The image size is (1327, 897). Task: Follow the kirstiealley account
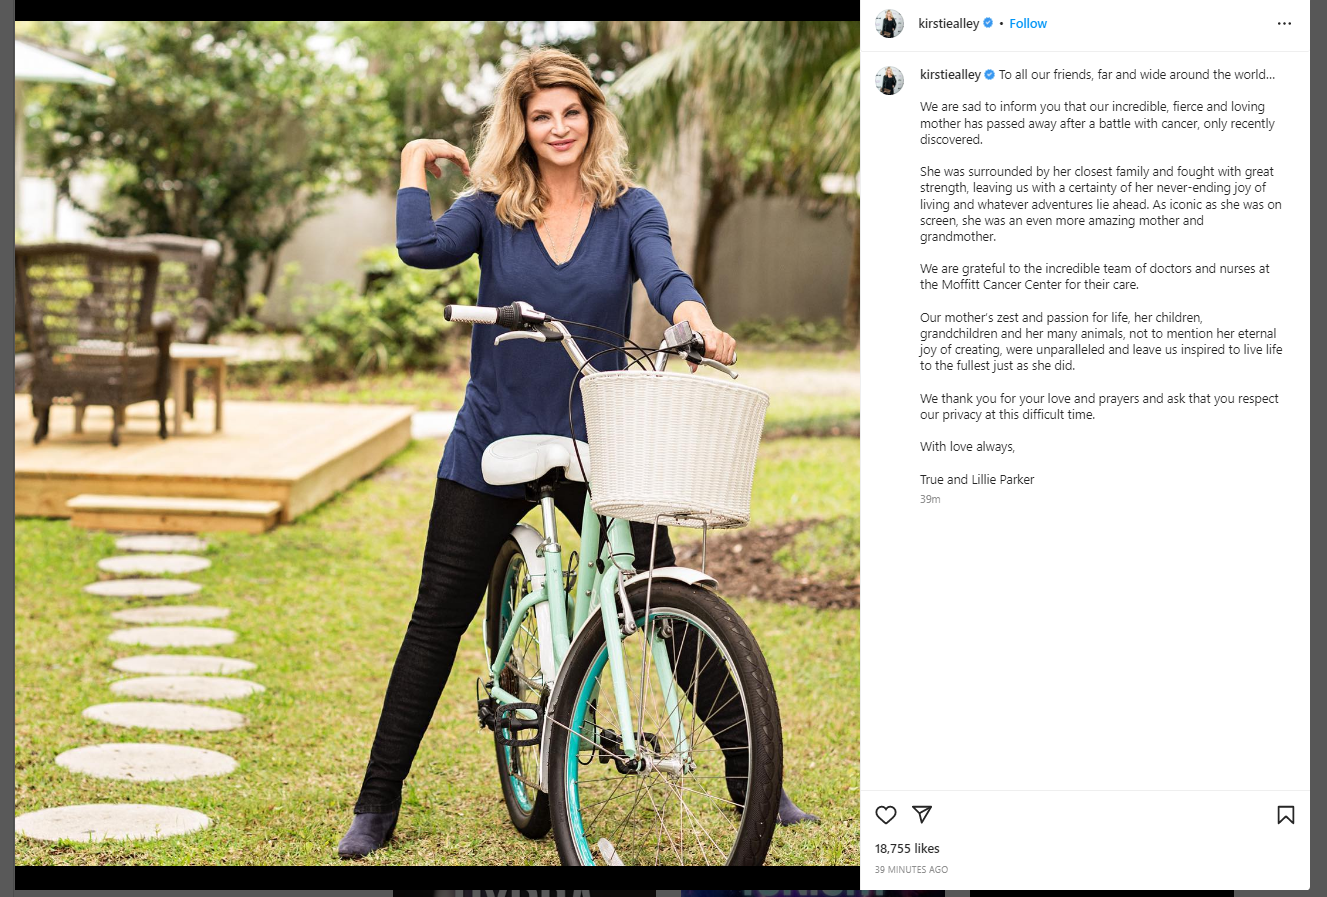[x=1028, y=24]
